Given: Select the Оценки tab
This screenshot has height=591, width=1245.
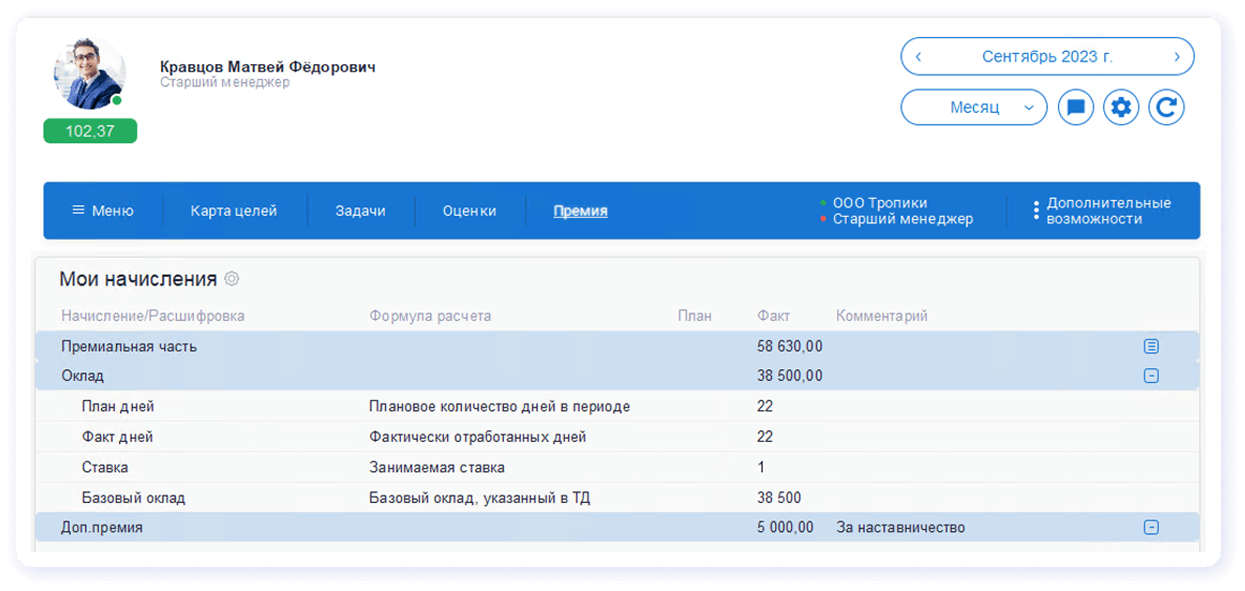Looking at the screenshot, I should (469, 210).
